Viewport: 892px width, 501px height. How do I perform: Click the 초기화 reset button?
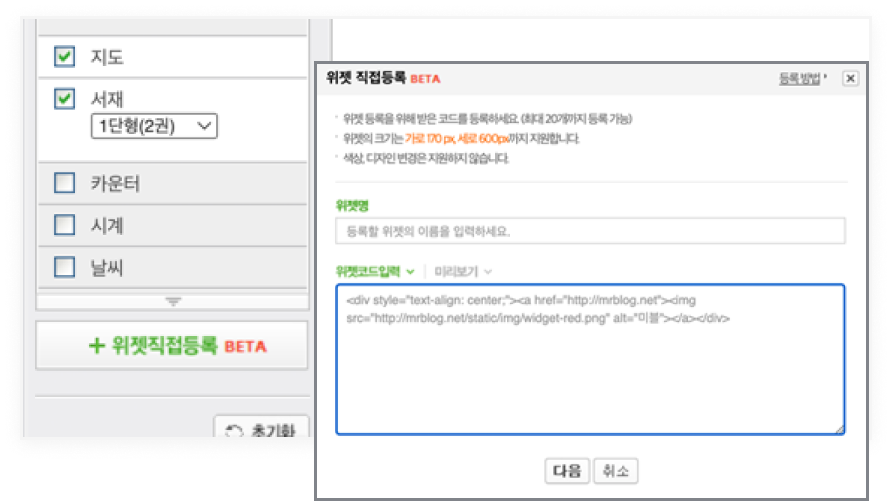point(262,428)
